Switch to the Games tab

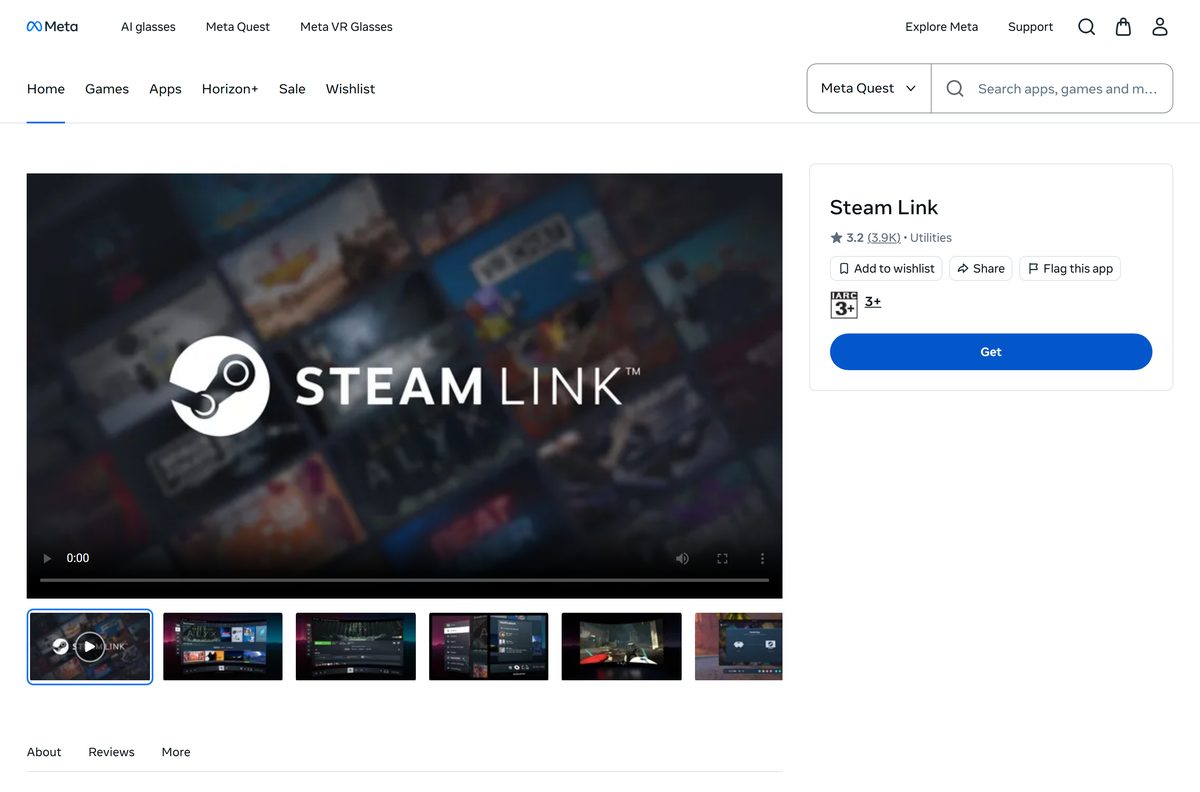click(x=107, y=89)
